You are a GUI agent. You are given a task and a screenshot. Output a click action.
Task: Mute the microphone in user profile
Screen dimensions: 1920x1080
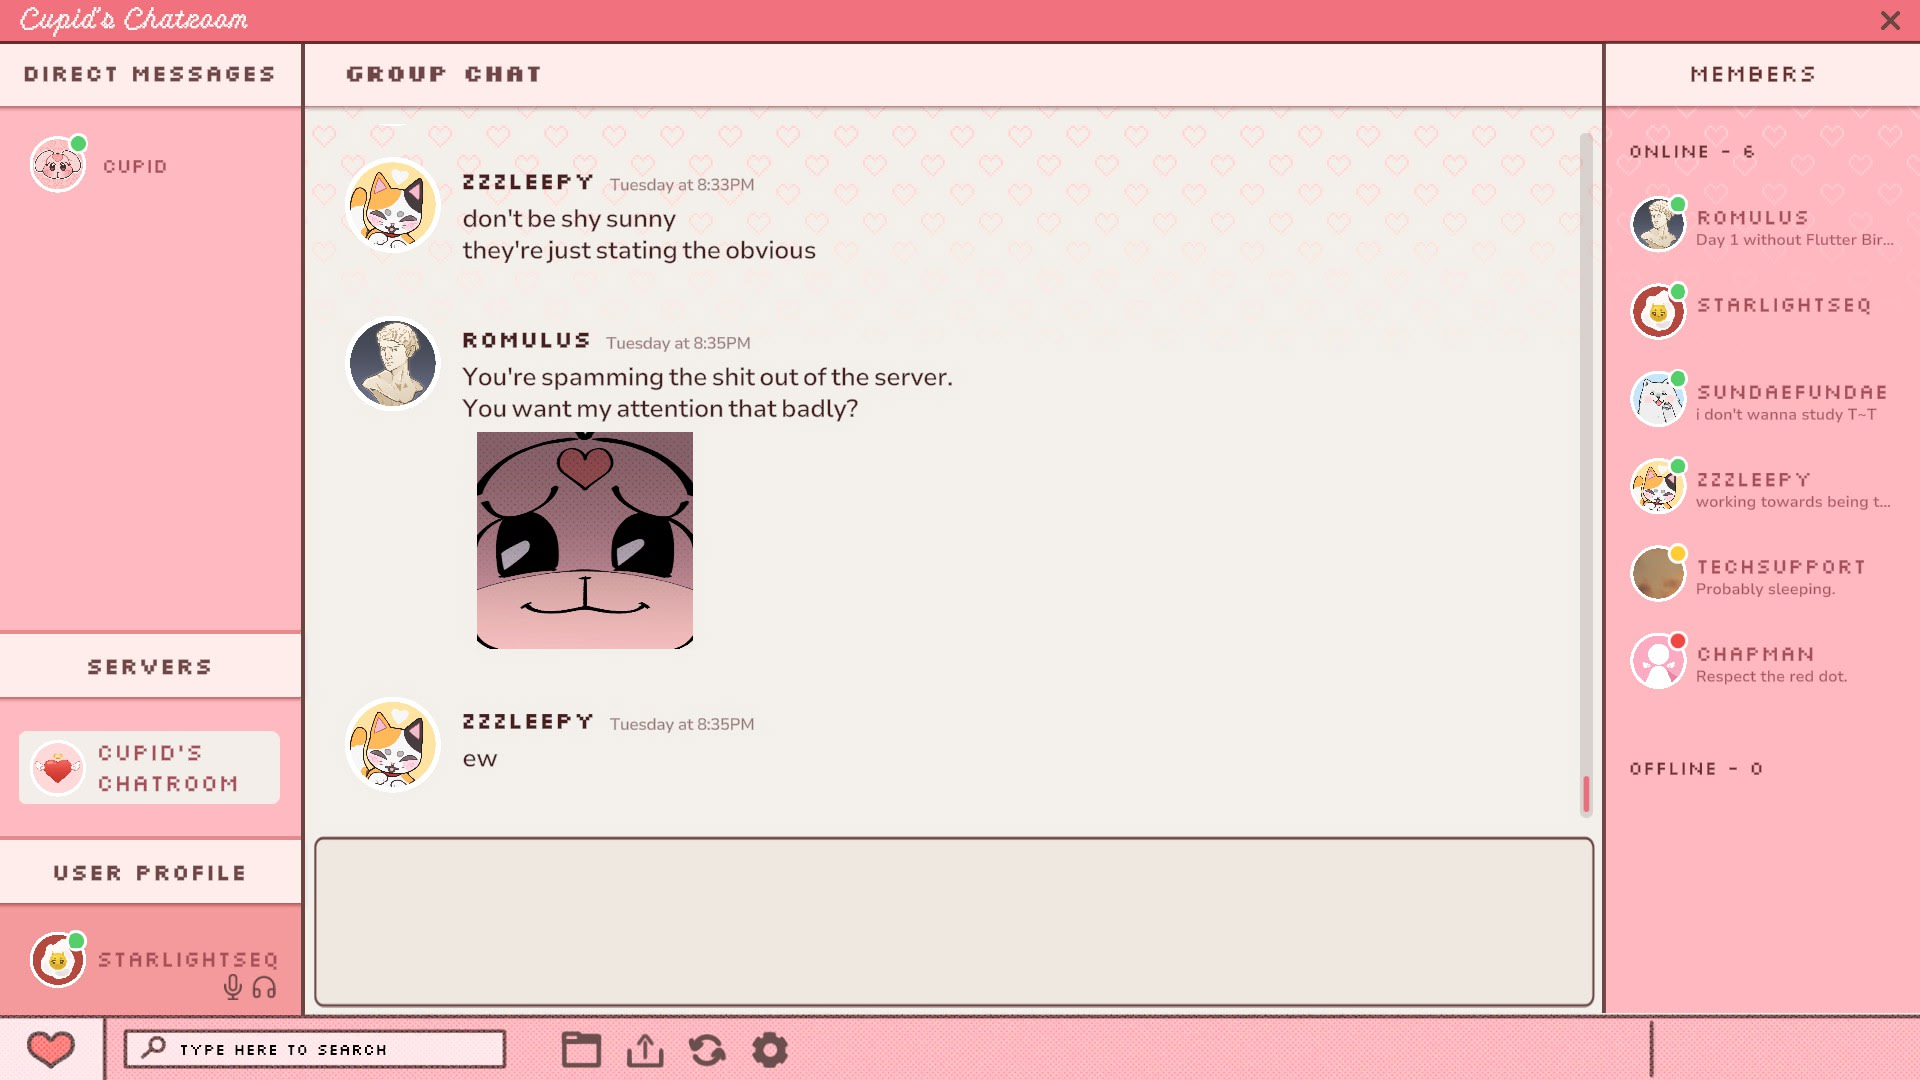[x=234, y=988]
